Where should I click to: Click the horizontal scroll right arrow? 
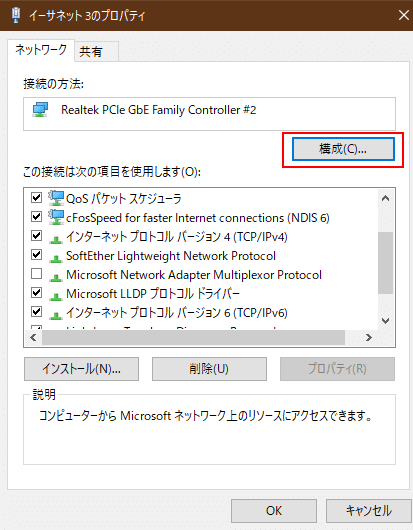[x=369, y=337]
